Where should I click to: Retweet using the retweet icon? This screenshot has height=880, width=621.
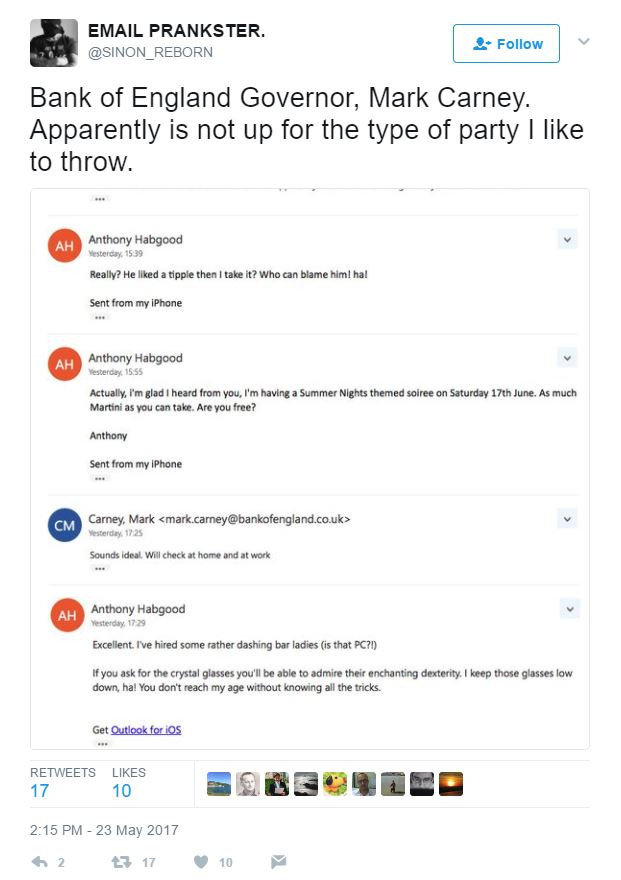(122, 861)
